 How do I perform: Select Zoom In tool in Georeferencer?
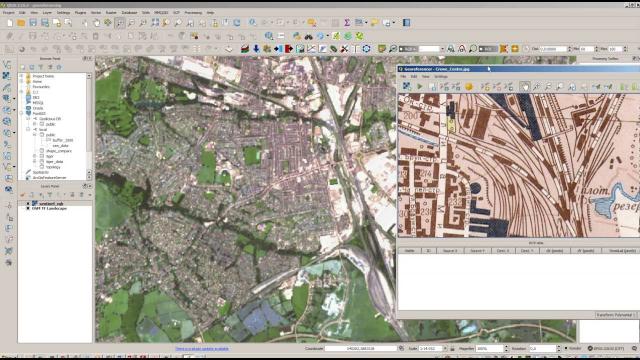click(536, 86)
